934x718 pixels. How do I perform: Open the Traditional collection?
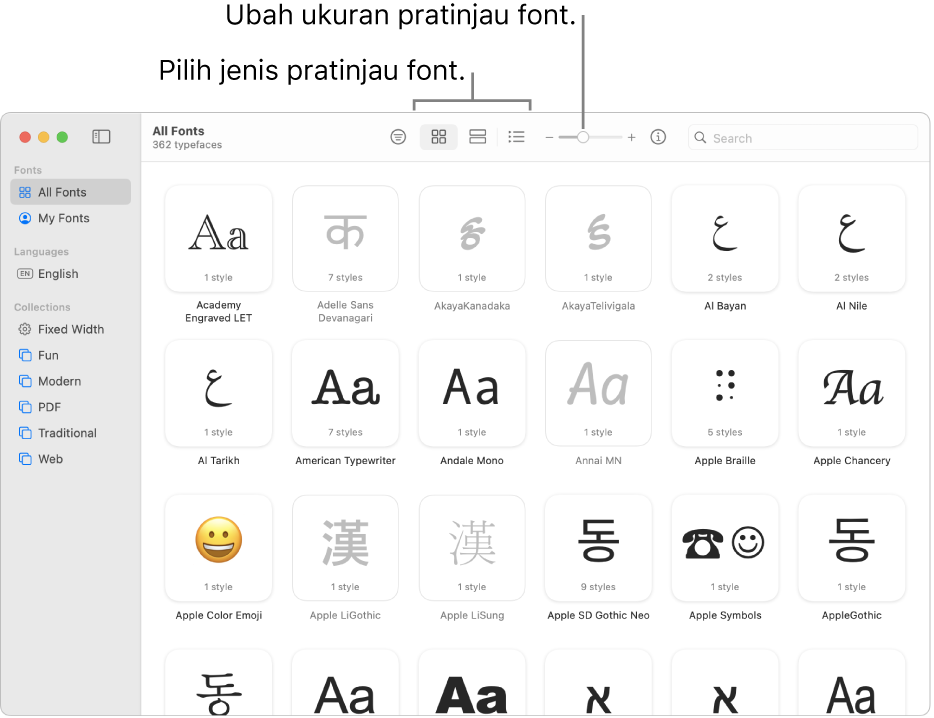[70, 433]
